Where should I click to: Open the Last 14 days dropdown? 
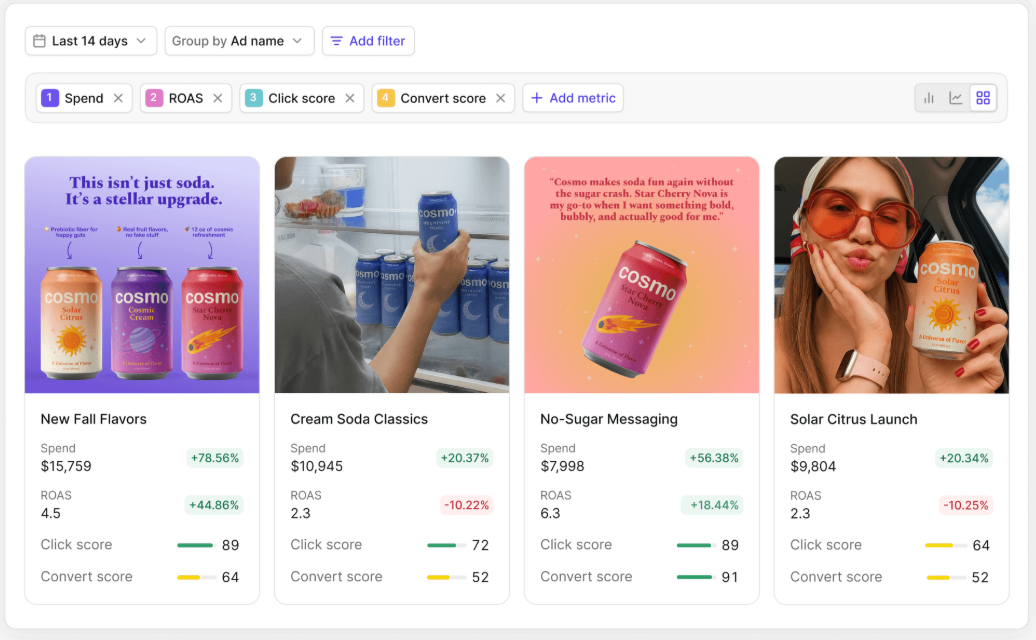91,41
